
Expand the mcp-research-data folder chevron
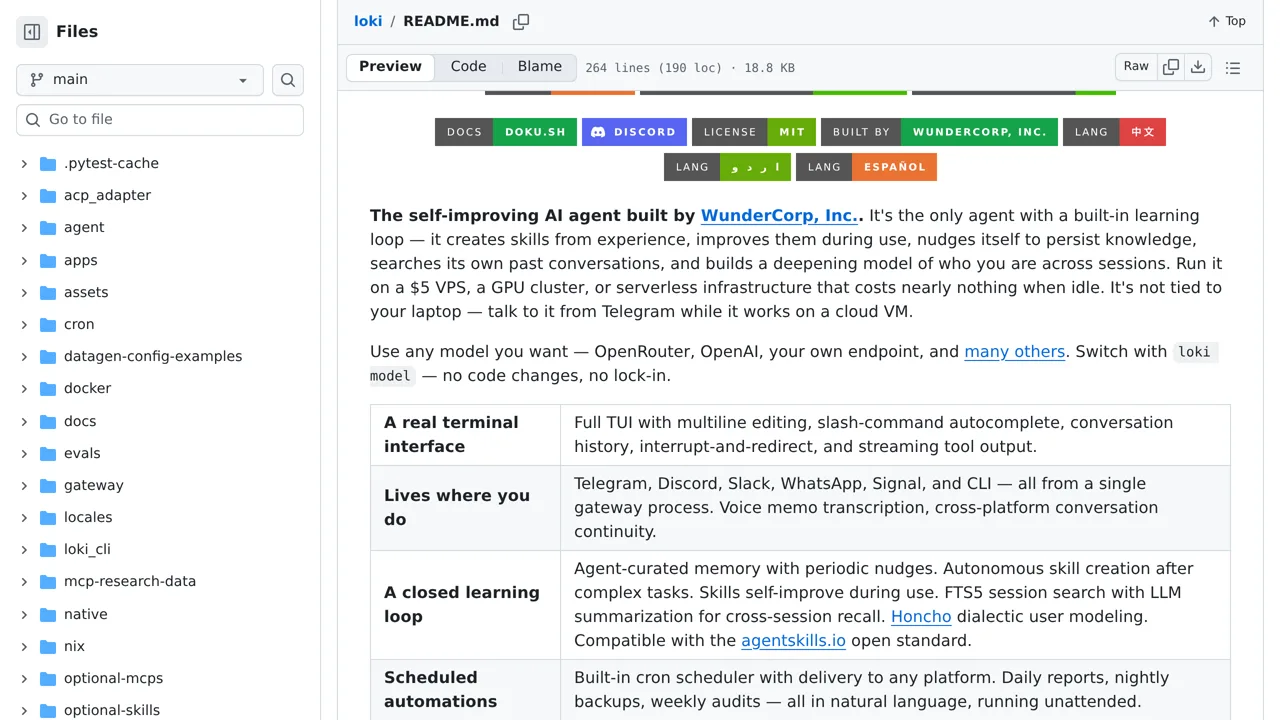(x=24, y=582)
